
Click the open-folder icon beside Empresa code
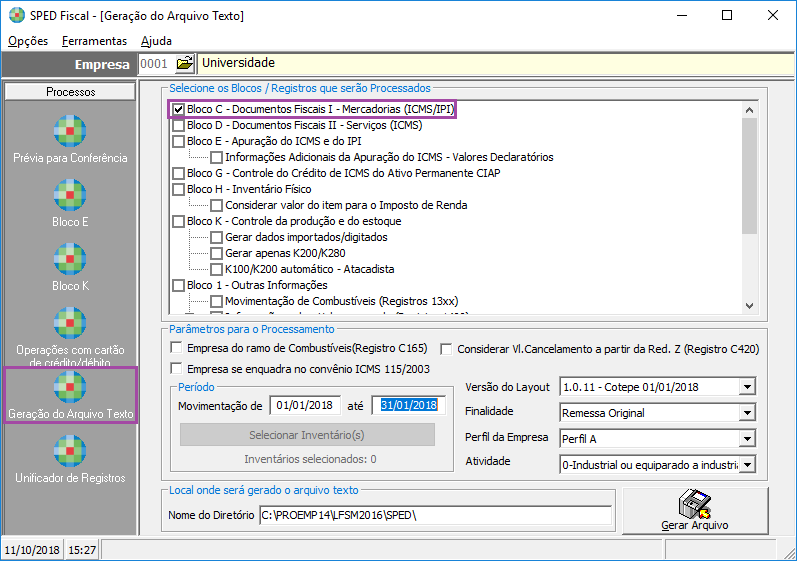[x=185, y=64]
